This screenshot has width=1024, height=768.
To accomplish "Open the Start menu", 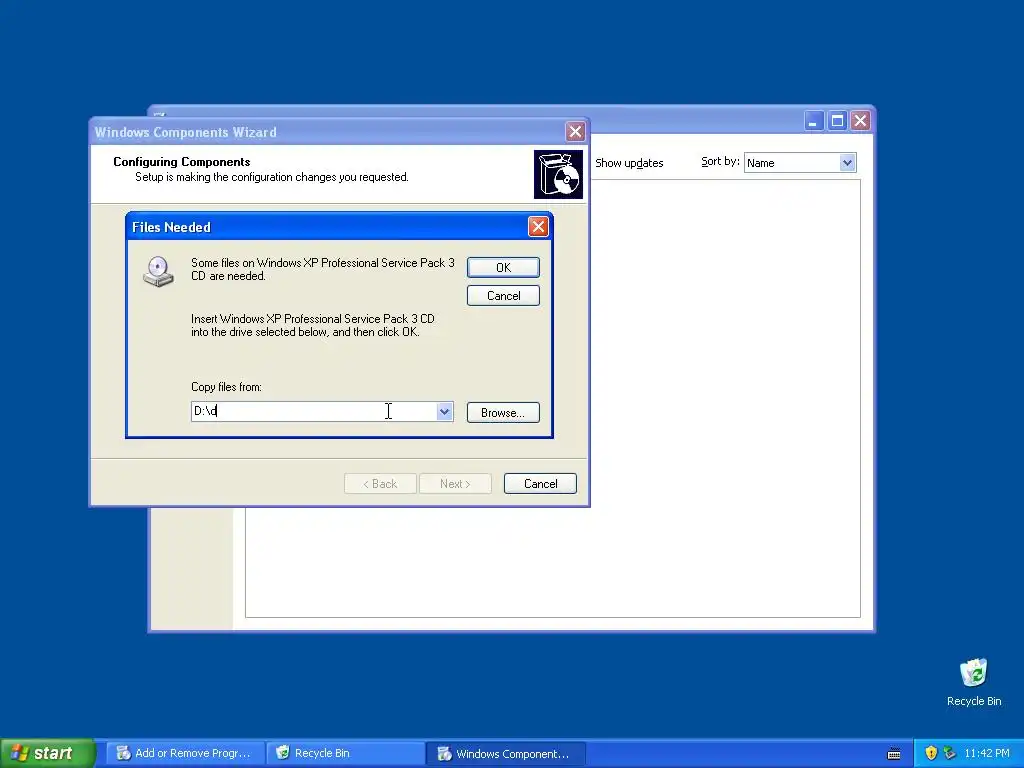I will pyautogui.click(x=47, y=753).
